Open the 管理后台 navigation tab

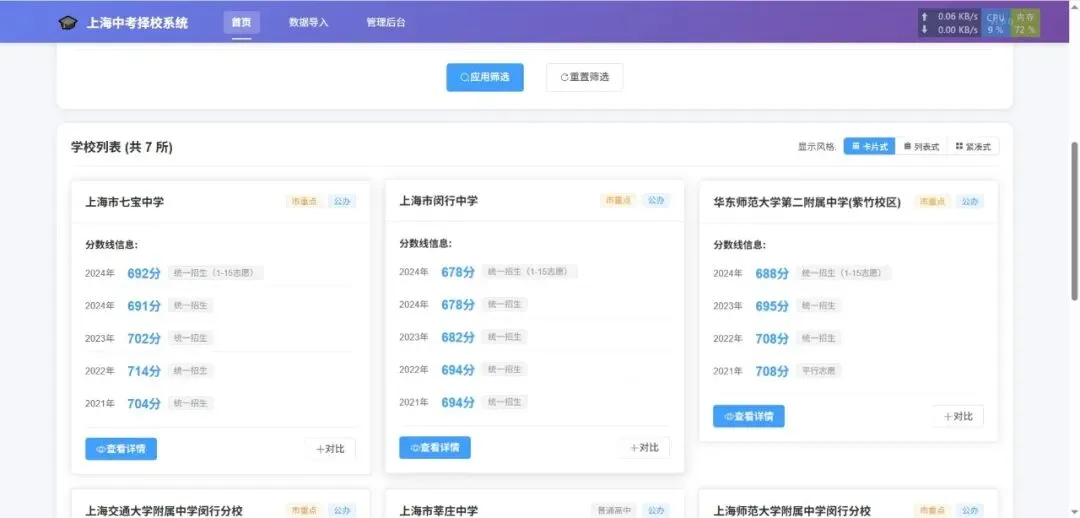click(386, 22)
